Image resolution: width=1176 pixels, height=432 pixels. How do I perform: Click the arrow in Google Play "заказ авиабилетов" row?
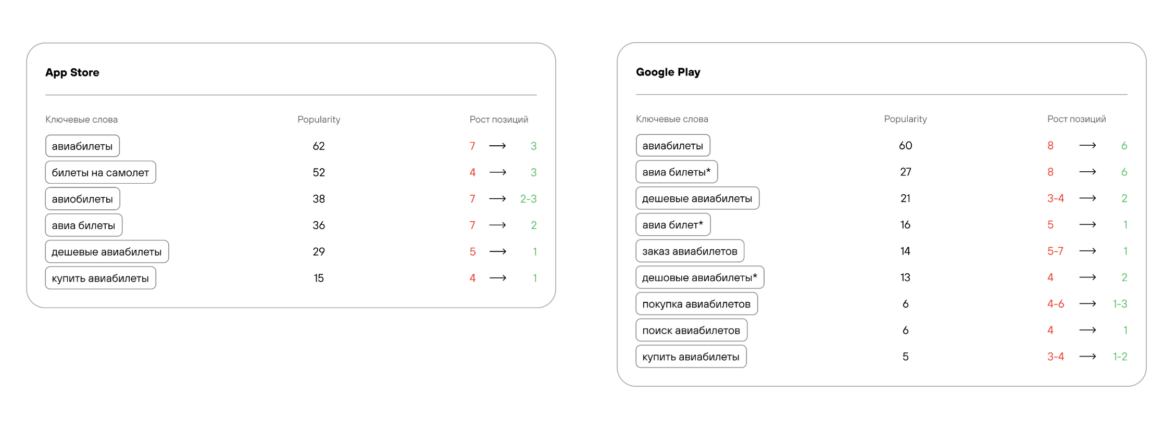tap(1087, 251)
